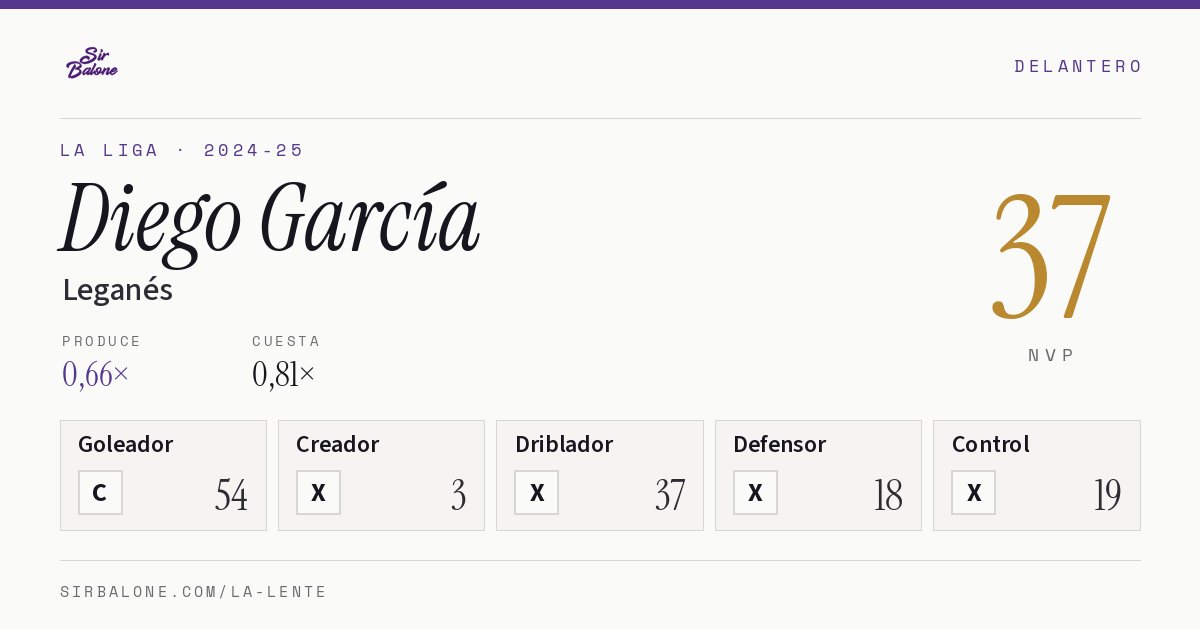The width and height of the screenshot is (1200, 630).
Task: Click the DELANTERO position label
Action: 1078,66
